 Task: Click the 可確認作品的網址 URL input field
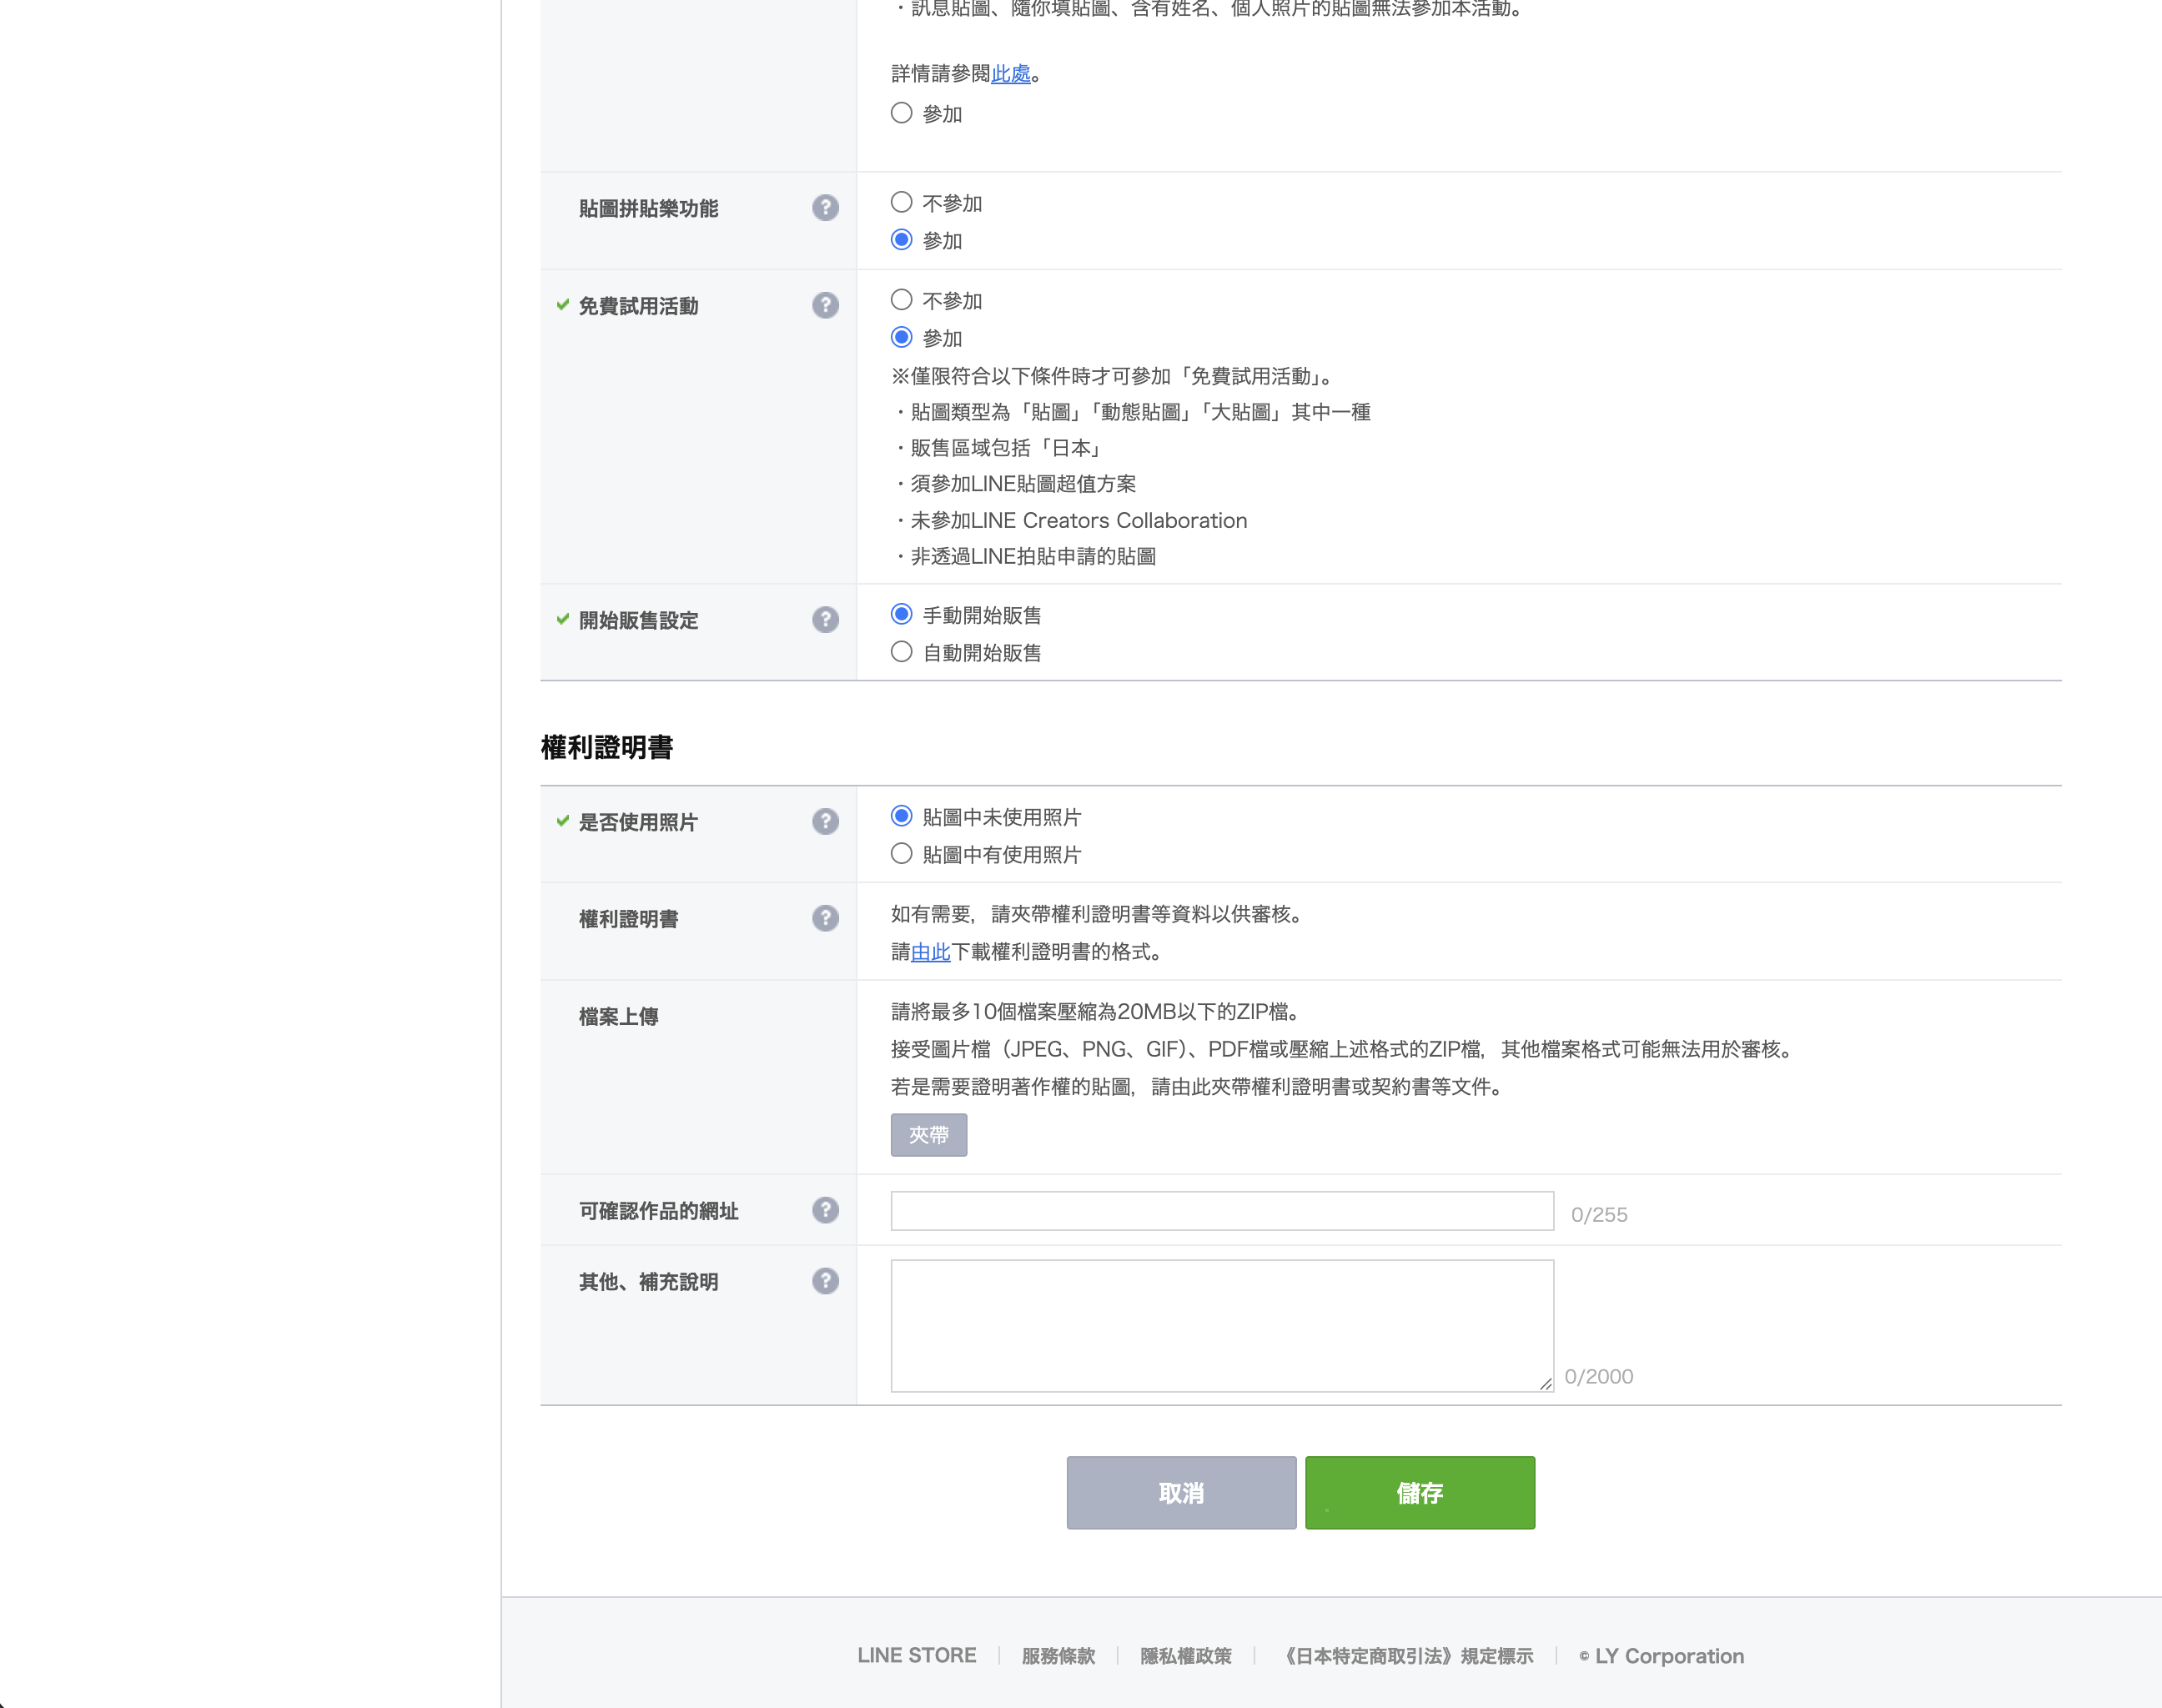(x=1221, y=1210)
